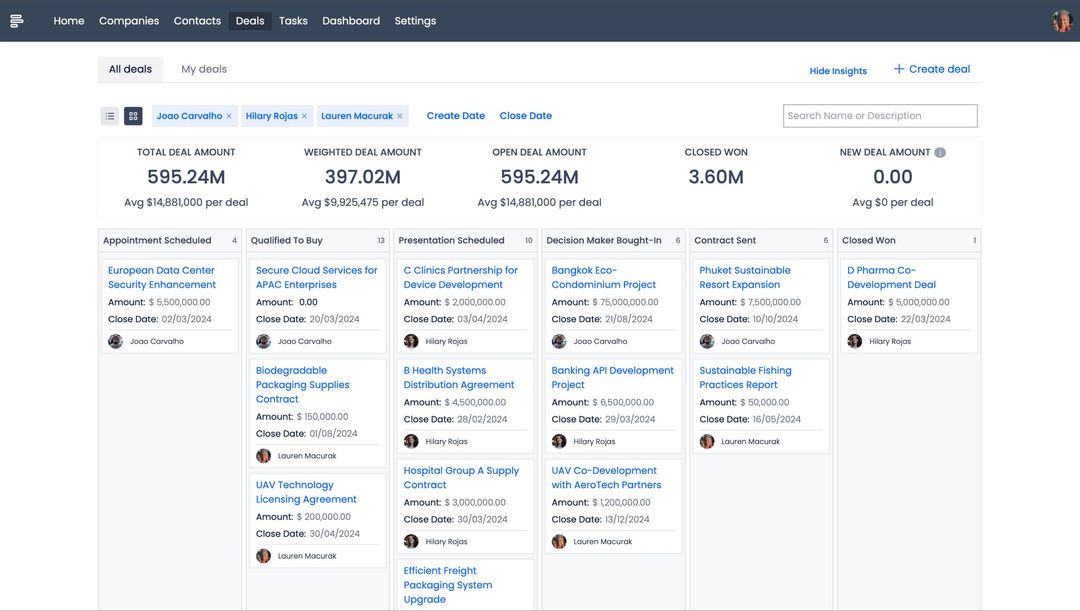Click the Create deal button
The height and width of the screenshot is (611, 1080).
[x=930, y=68]
